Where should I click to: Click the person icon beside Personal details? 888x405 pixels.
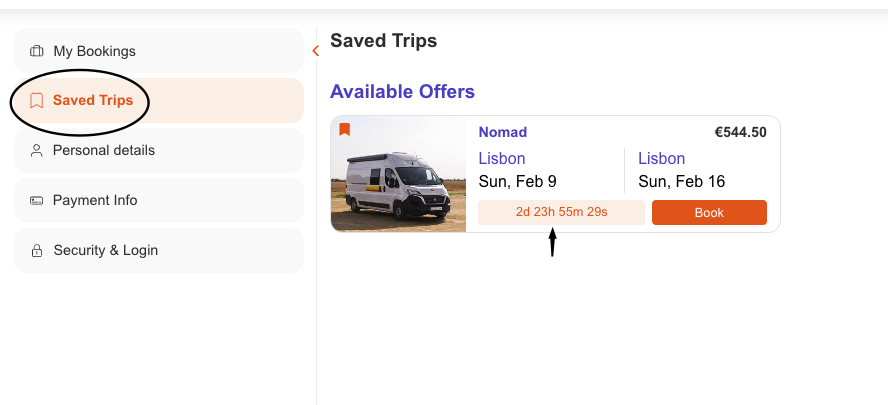coord(37,150)
